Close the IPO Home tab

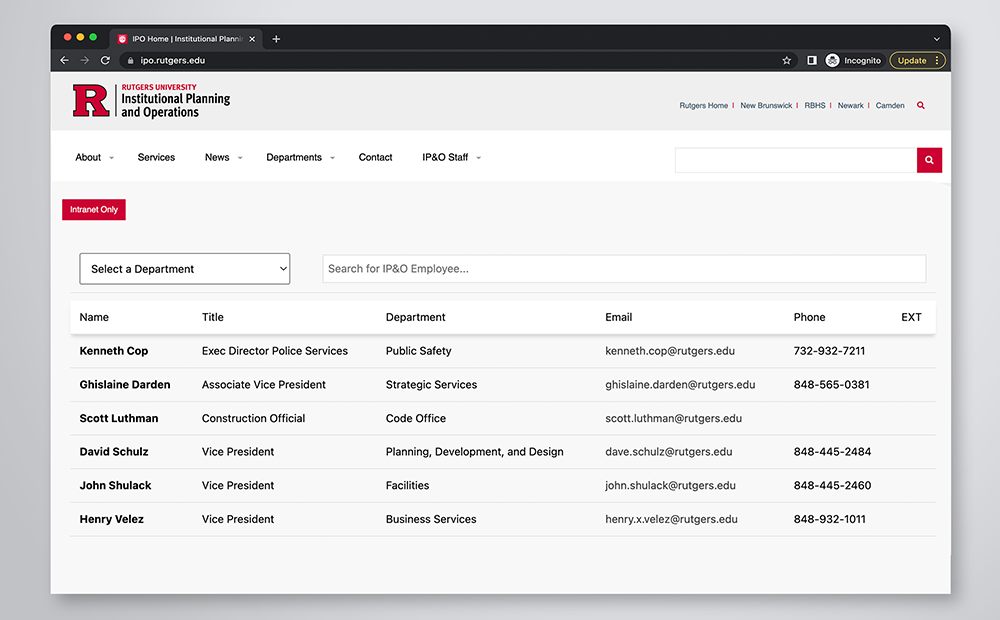tap(252, 39)
